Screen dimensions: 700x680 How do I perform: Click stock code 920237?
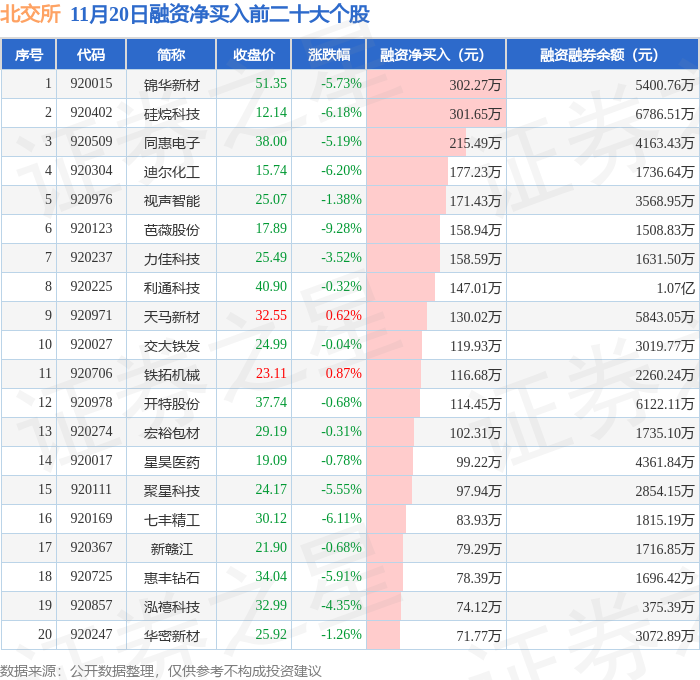(91, 258)
